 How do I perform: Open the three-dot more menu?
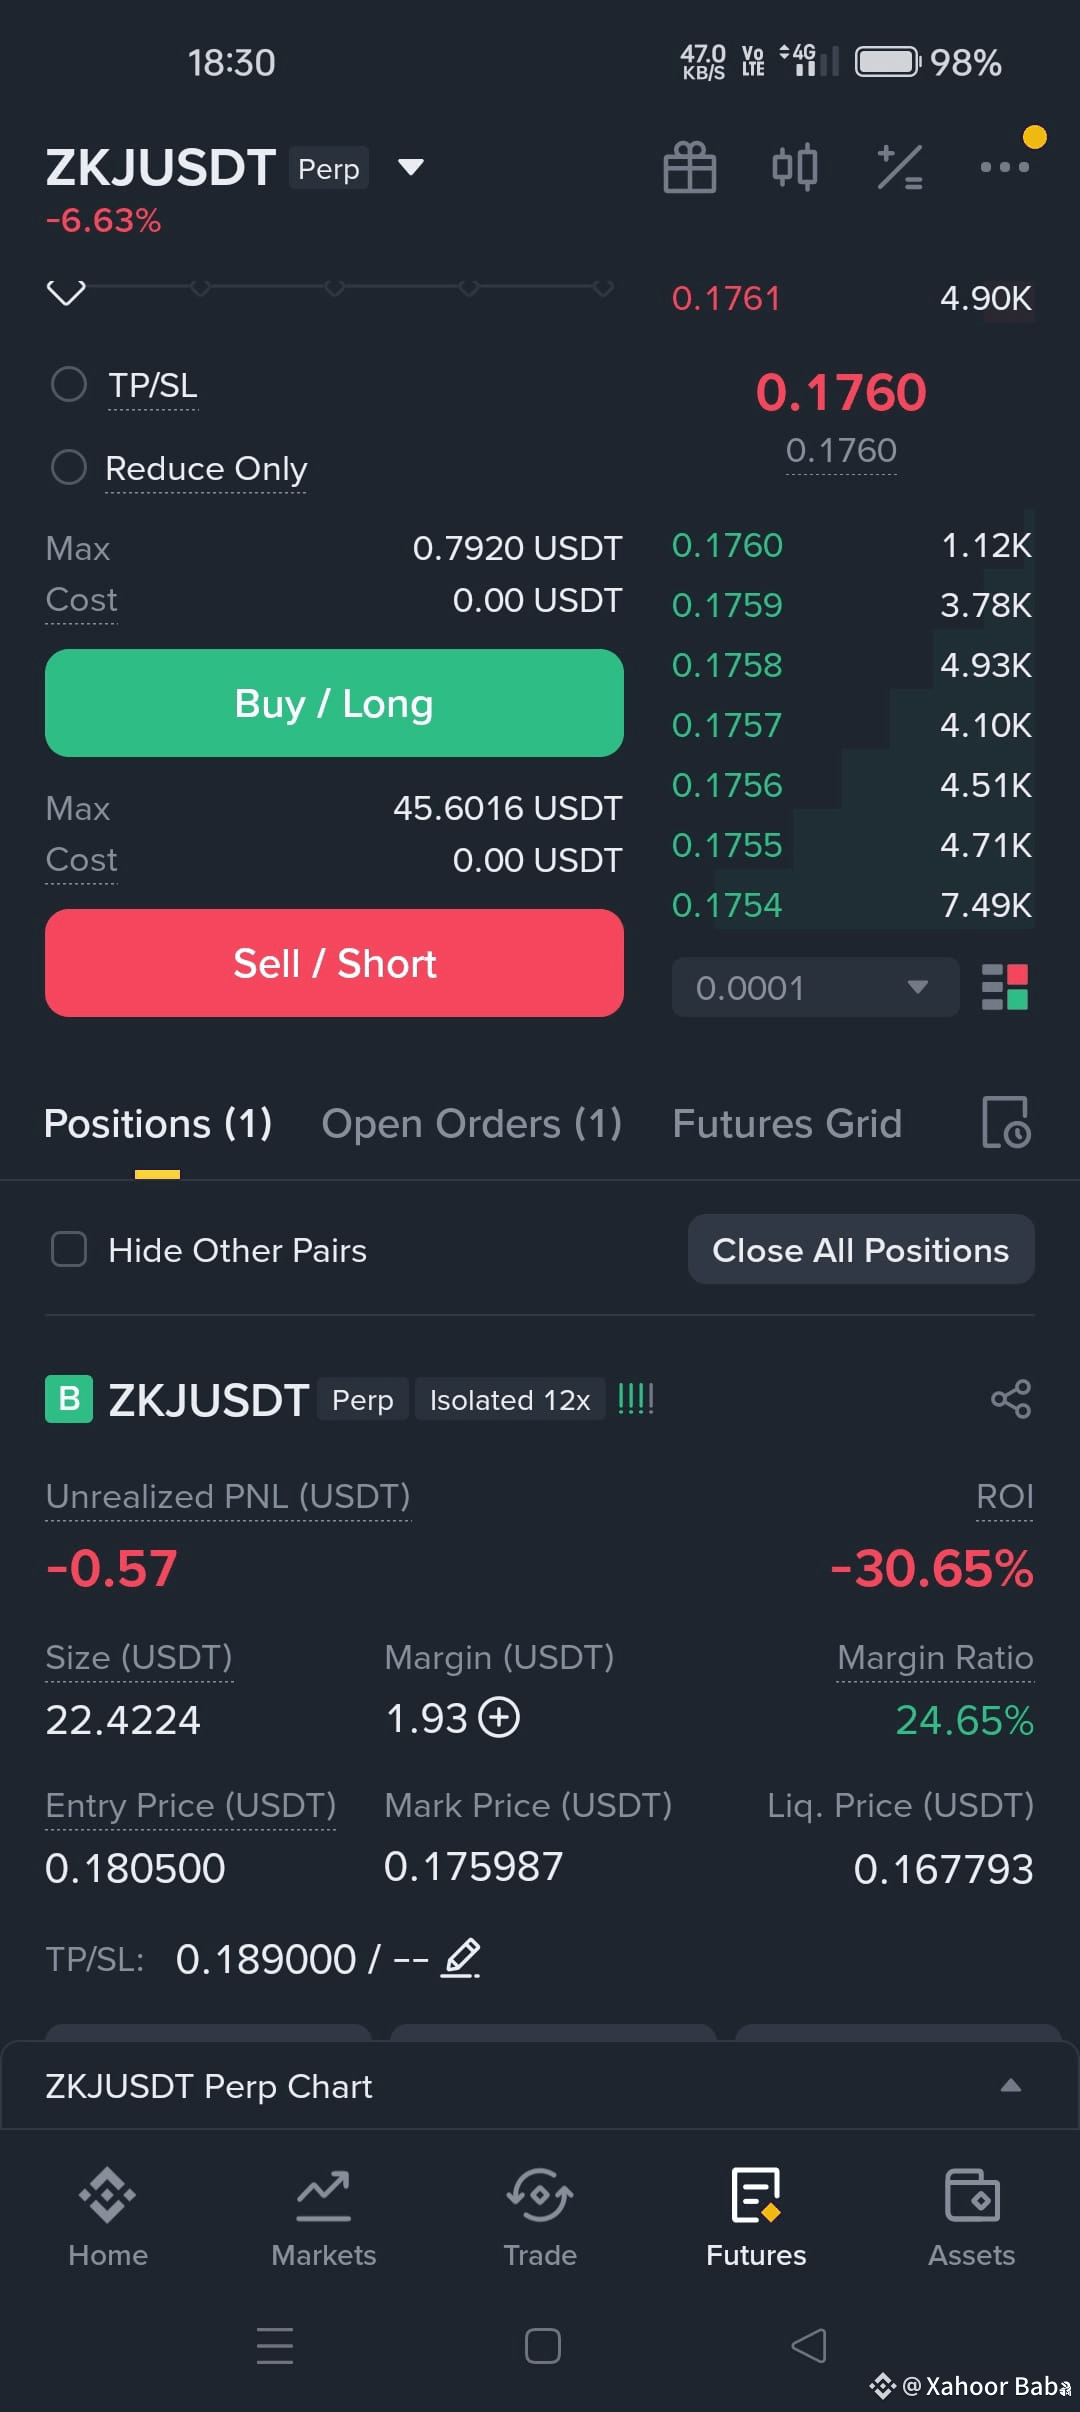[x=1005, y=167]
